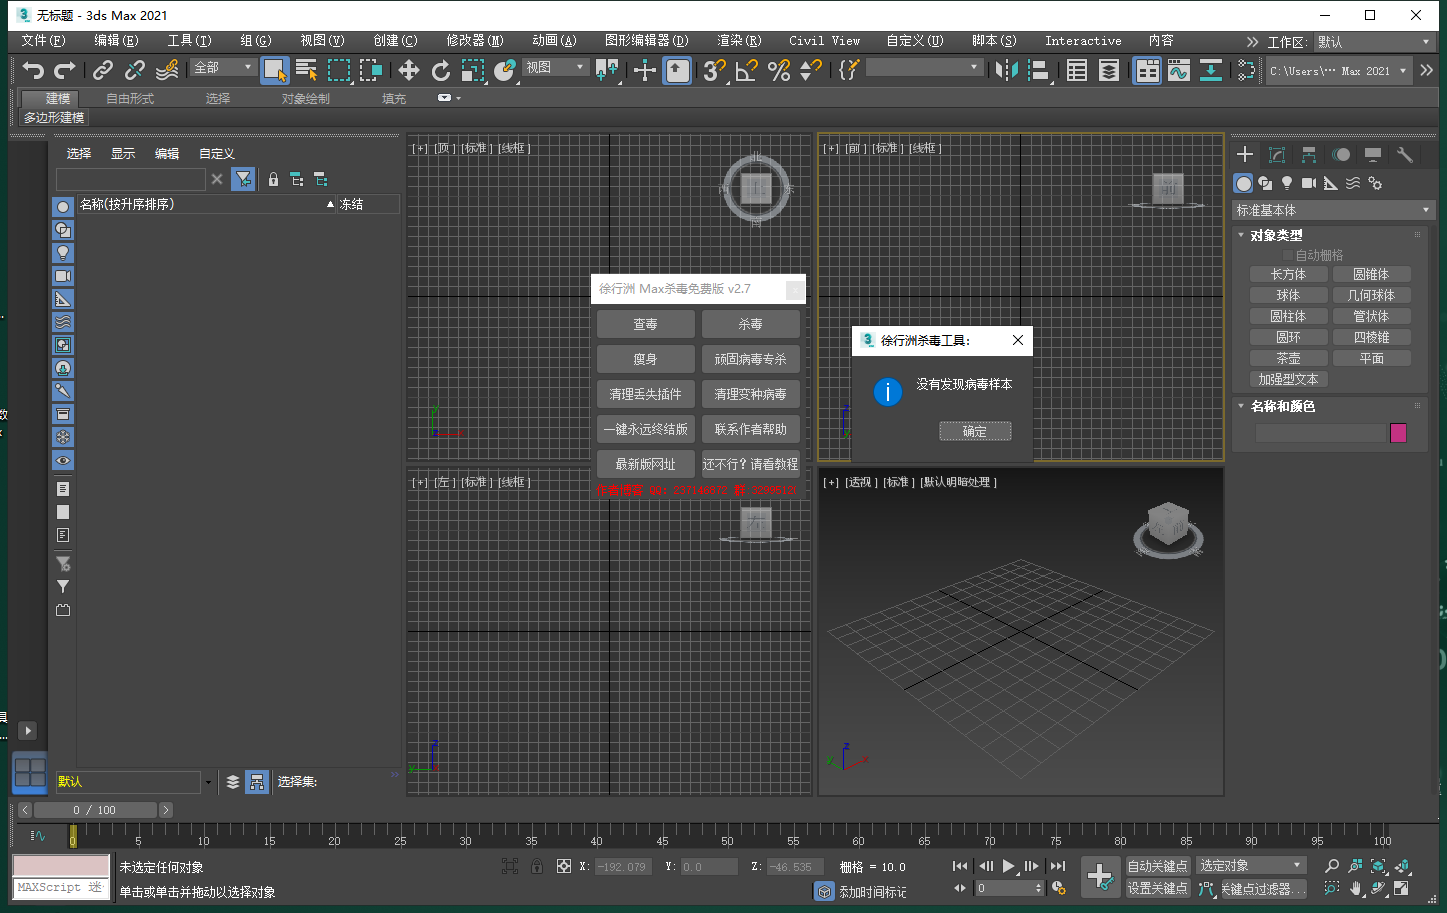Choose the Rectangular Selection Region tool
The image size is (1447, 913).
[x=339, y=70]
